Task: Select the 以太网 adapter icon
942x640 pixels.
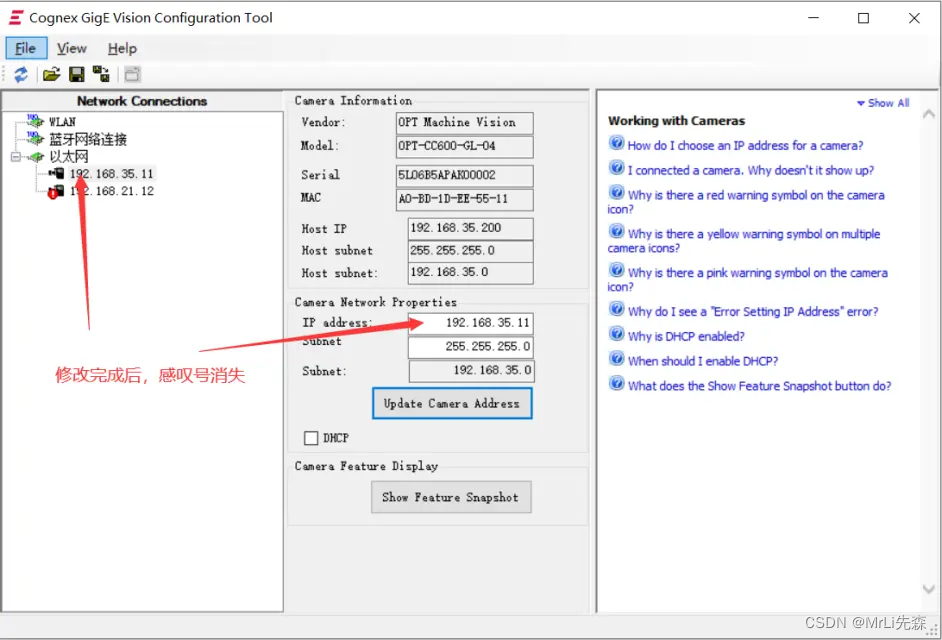Action: [37, 157]
